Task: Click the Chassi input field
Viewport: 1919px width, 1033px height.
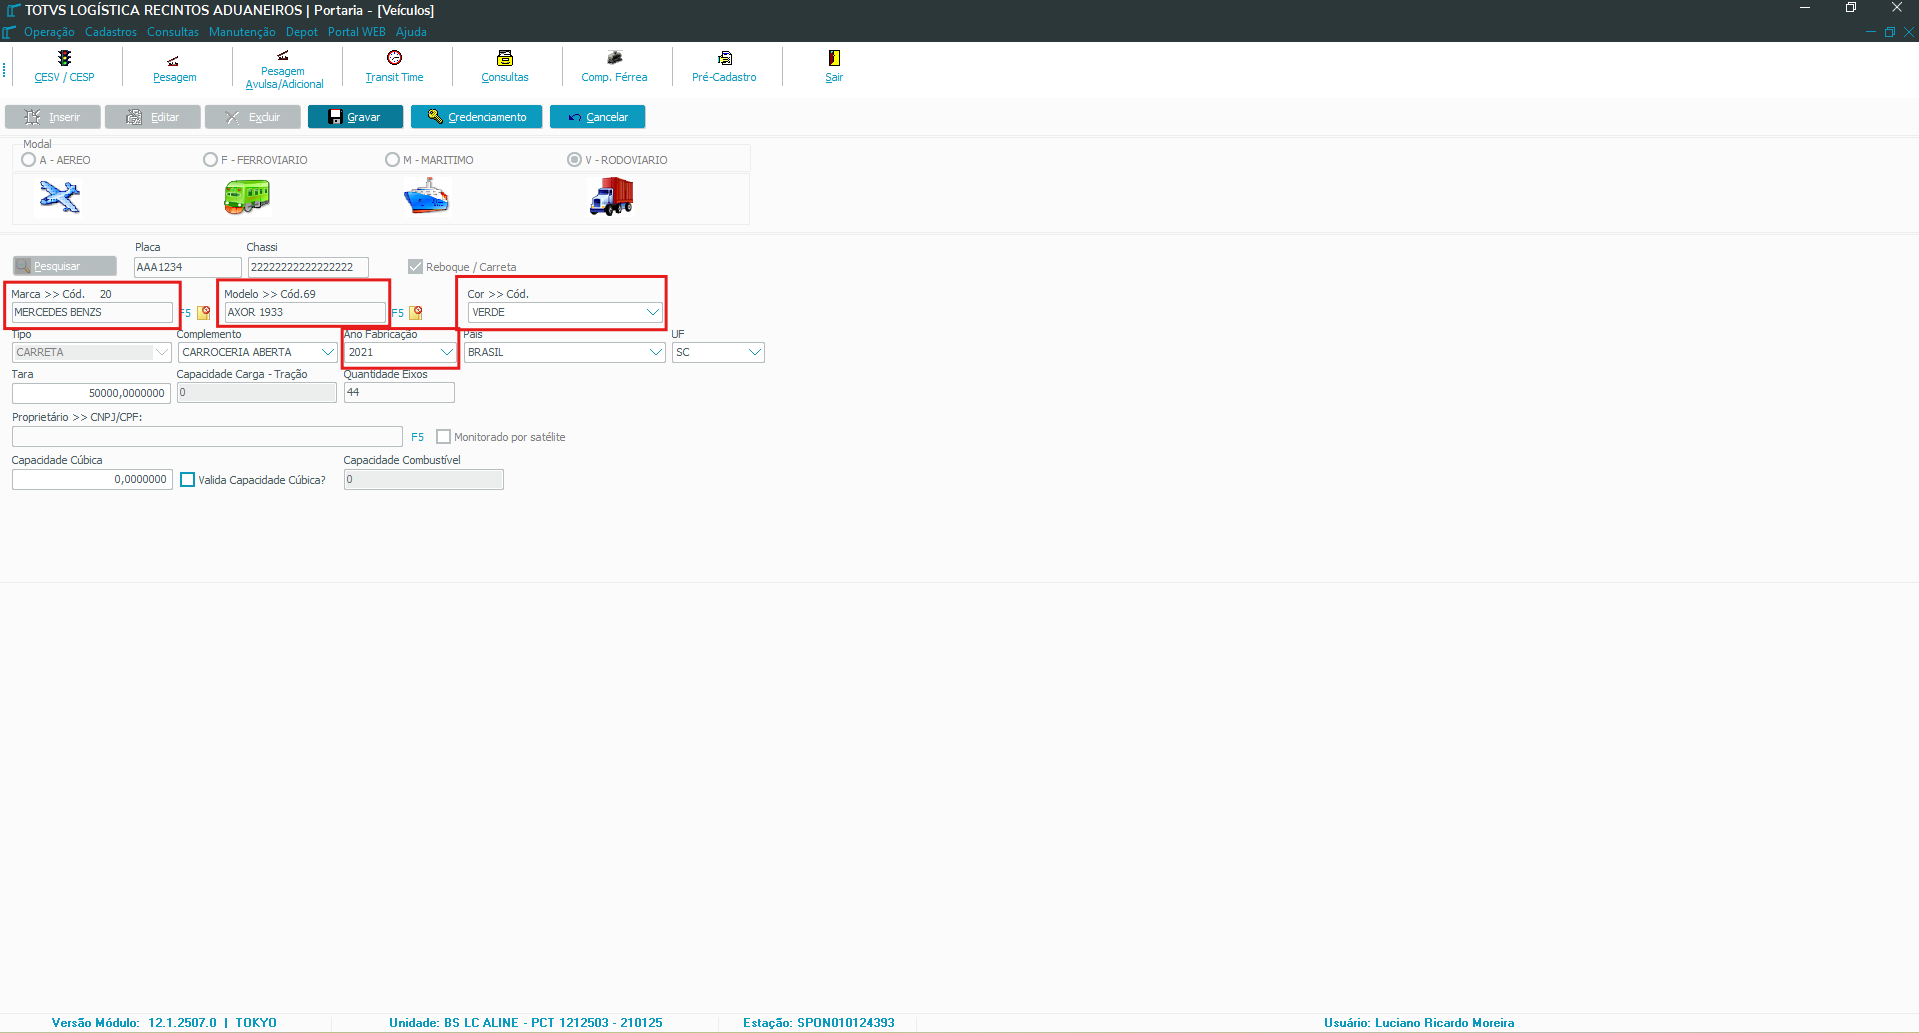Action: [308, 267]
